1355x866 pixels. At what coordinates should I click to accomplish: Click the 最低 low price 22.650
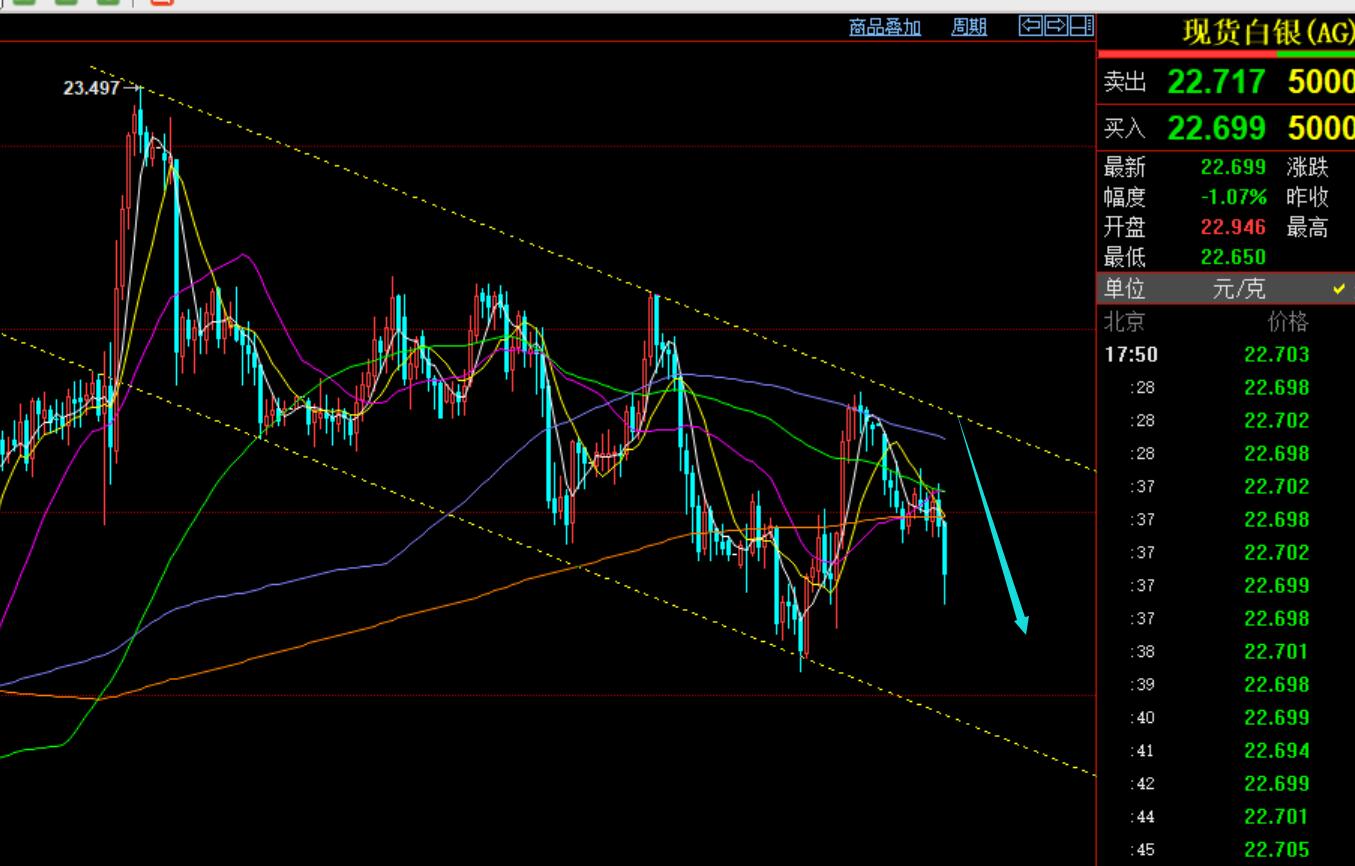(1233, 257)
